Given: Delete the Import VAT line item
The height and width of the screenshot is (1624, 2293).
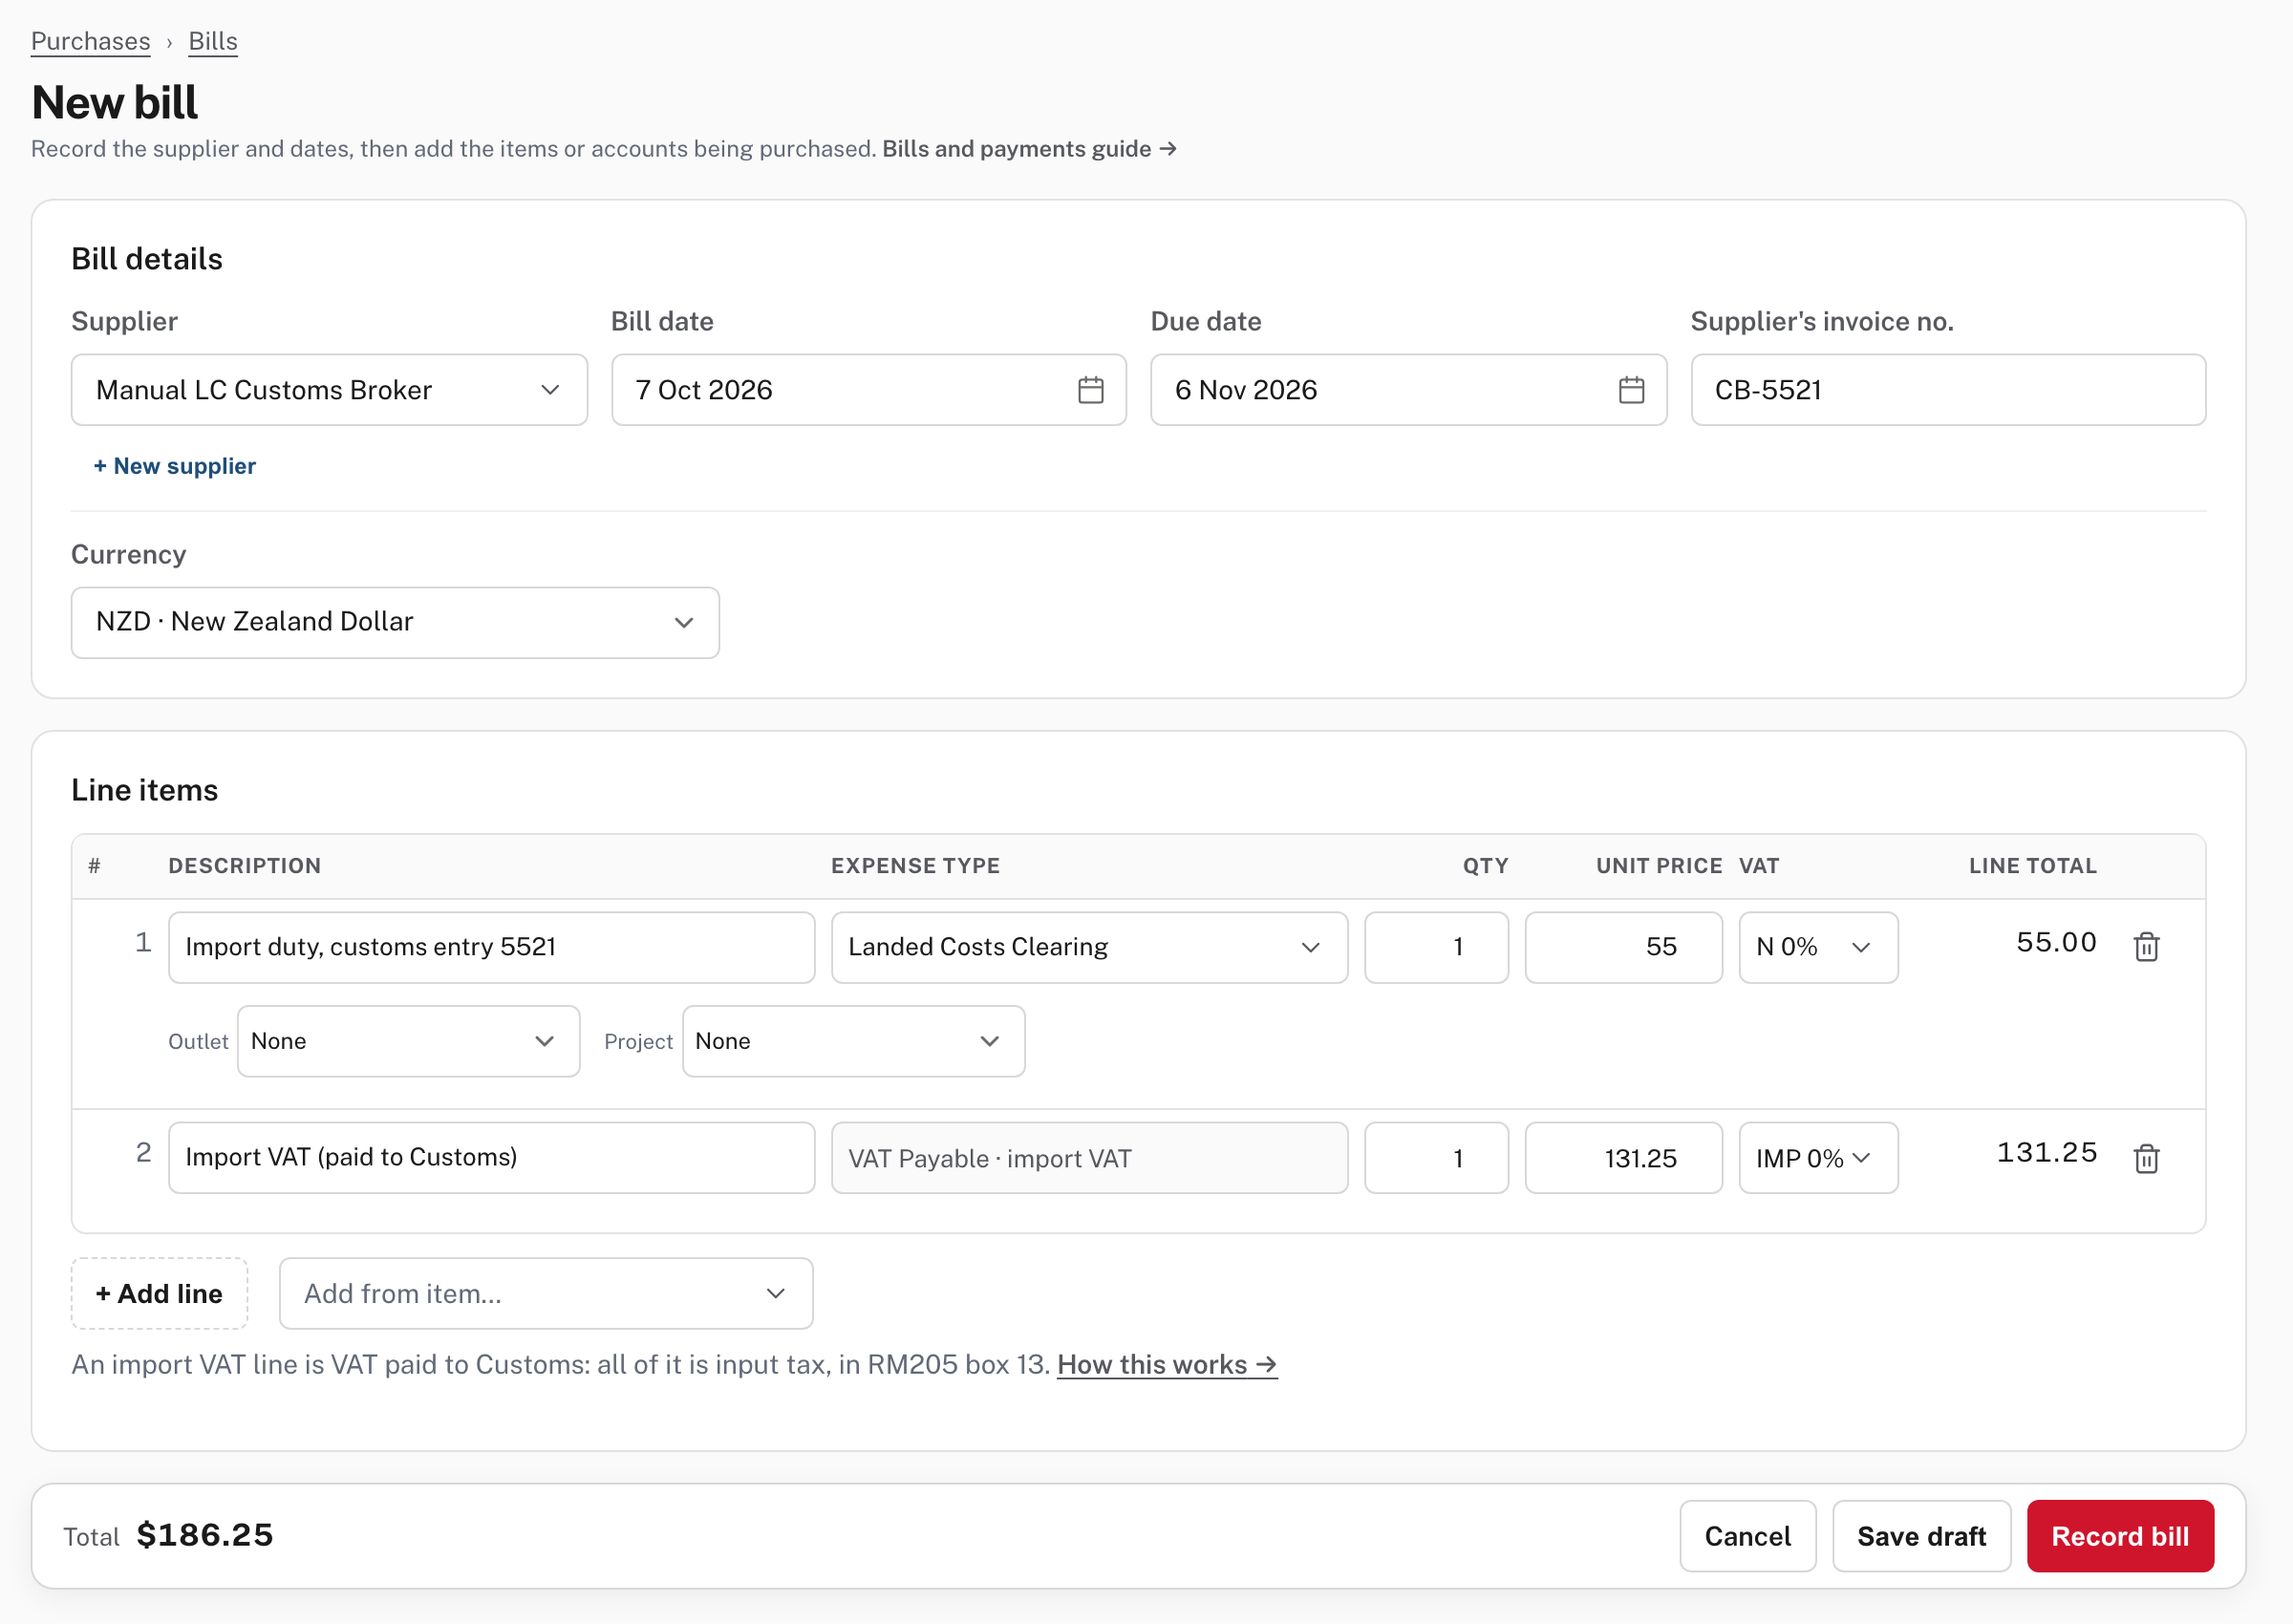Looking at the screenshot, I should 2146,1158.
